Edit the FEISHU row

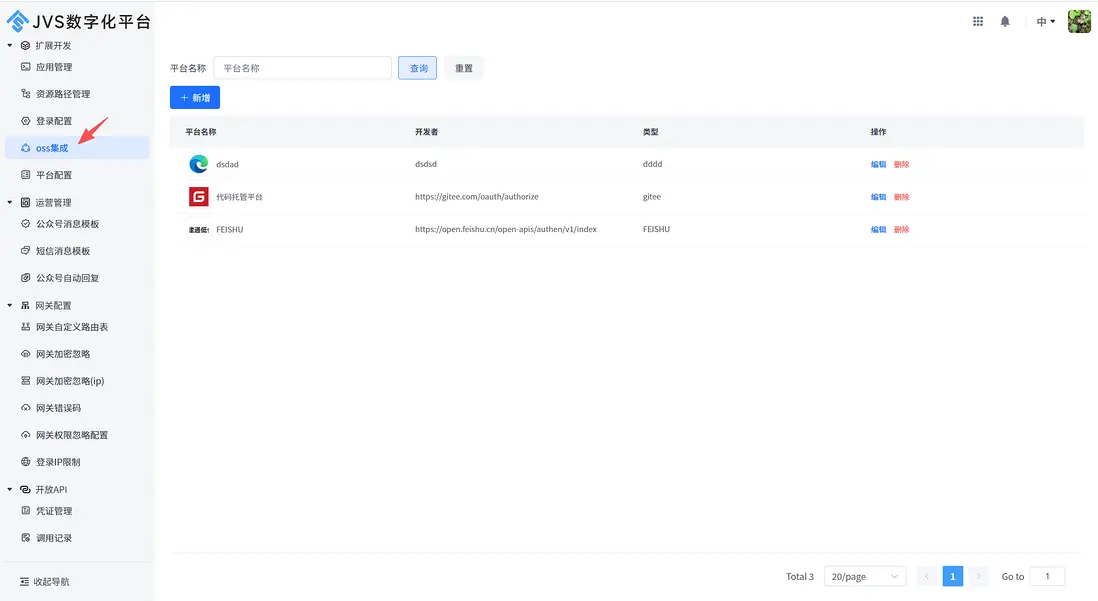(x=878, y=230)
